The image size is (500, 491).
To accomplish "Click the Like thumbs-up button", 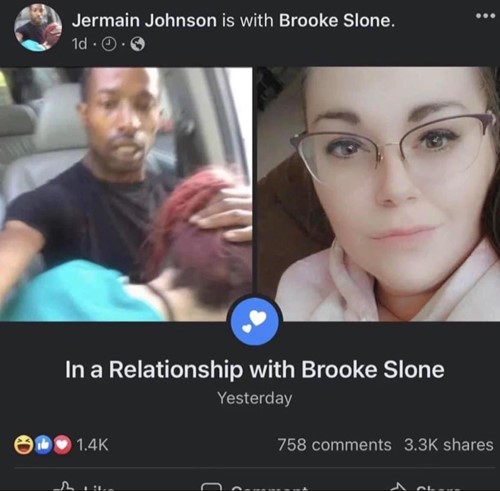I will [x=84, y=487].
